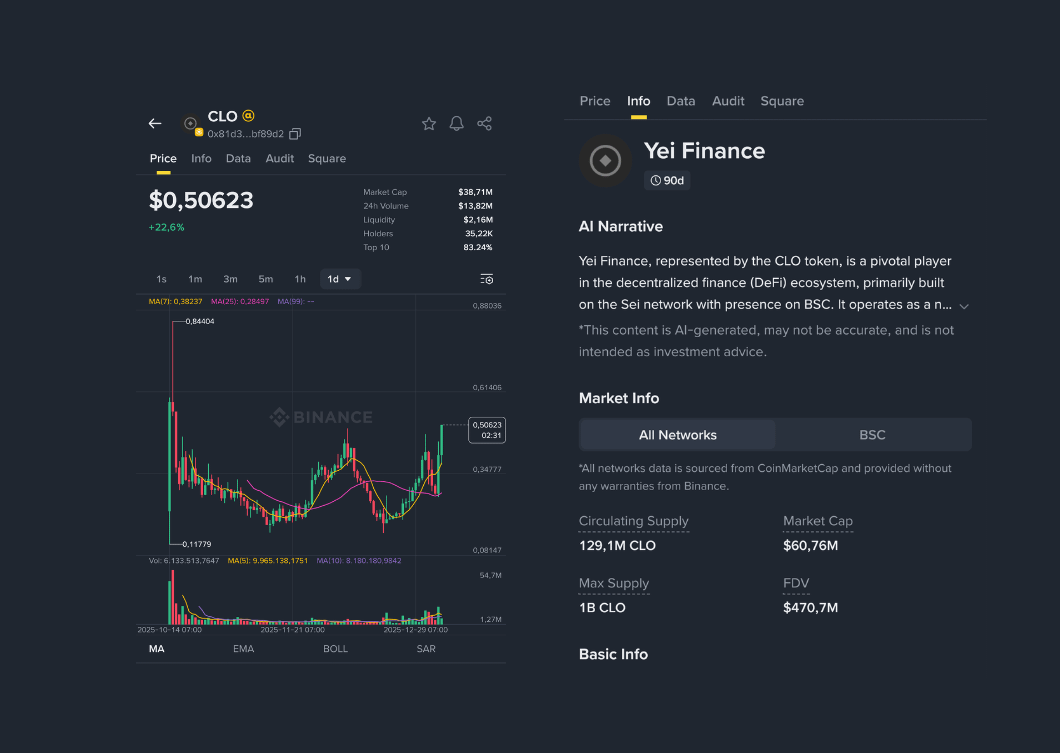The width and height of the screenshot is (1060, 753).
Task: Click the 90d age badge
Action: tap(667, 180)
